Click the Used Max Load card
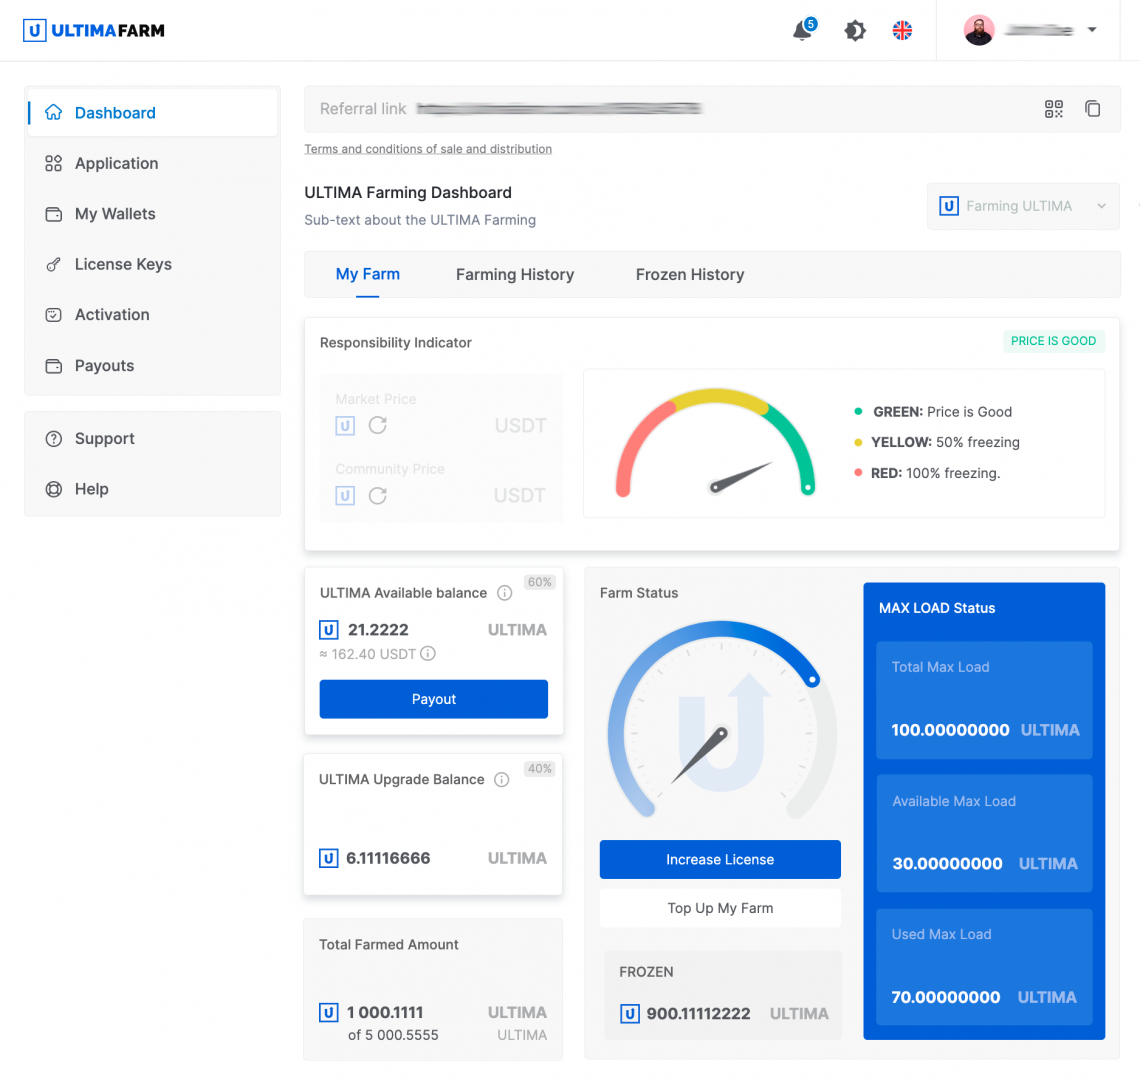Image resolution: width=1140 pixels, height=1080 pixels. [984, 967]
